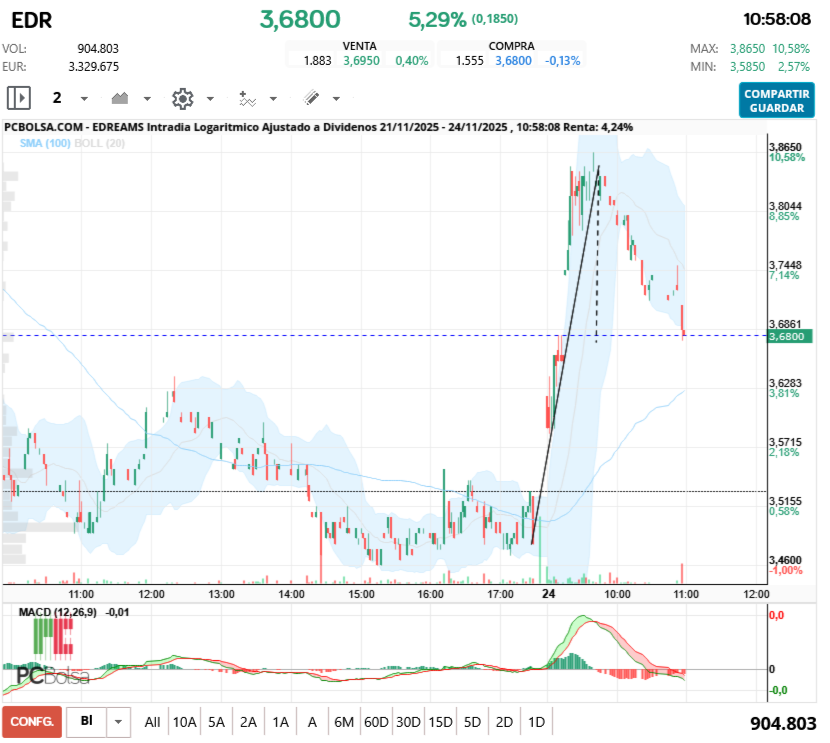Click the add indicator sparkline icon
The width and height of the screenshot is (830, 743).
click(247, 97)
